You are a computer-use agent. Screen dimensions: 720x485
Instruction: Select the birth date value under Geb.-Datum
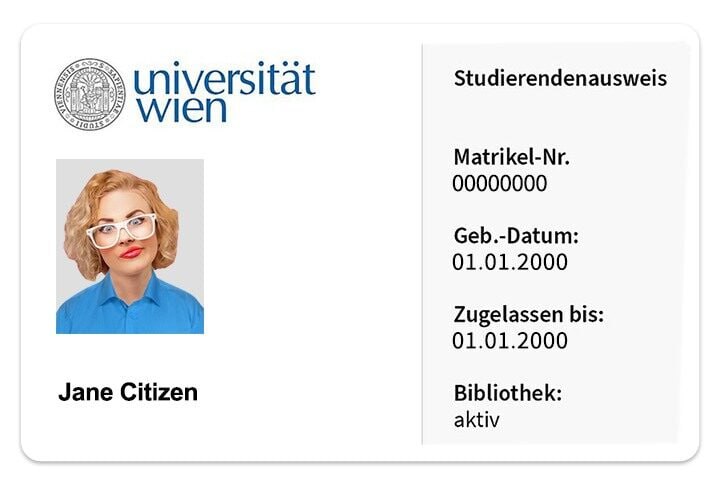point(510,262)
